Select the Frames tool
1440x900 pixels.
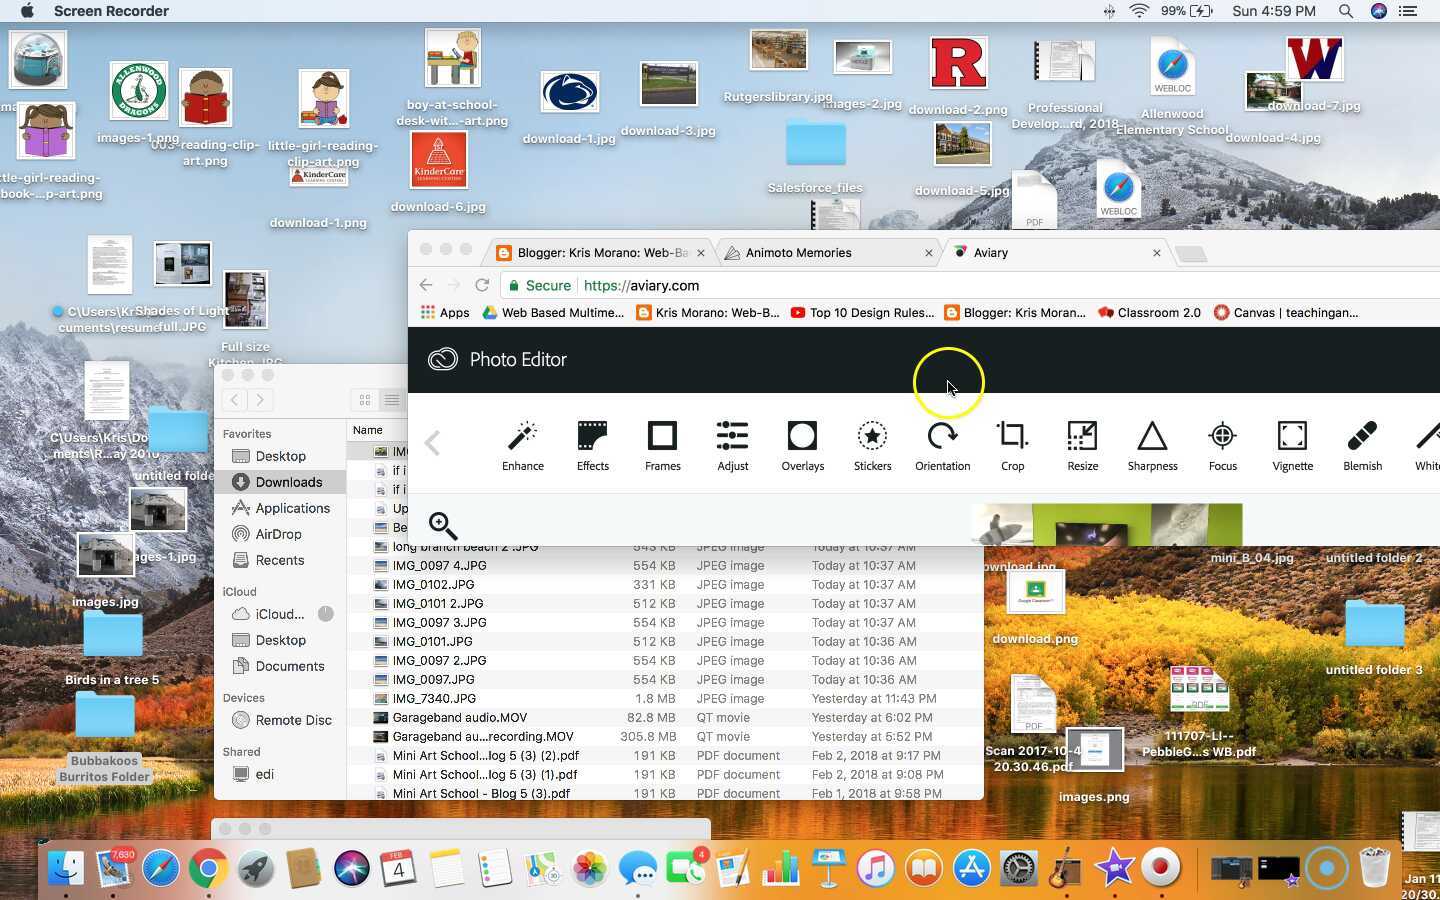(x=662, y=445)
